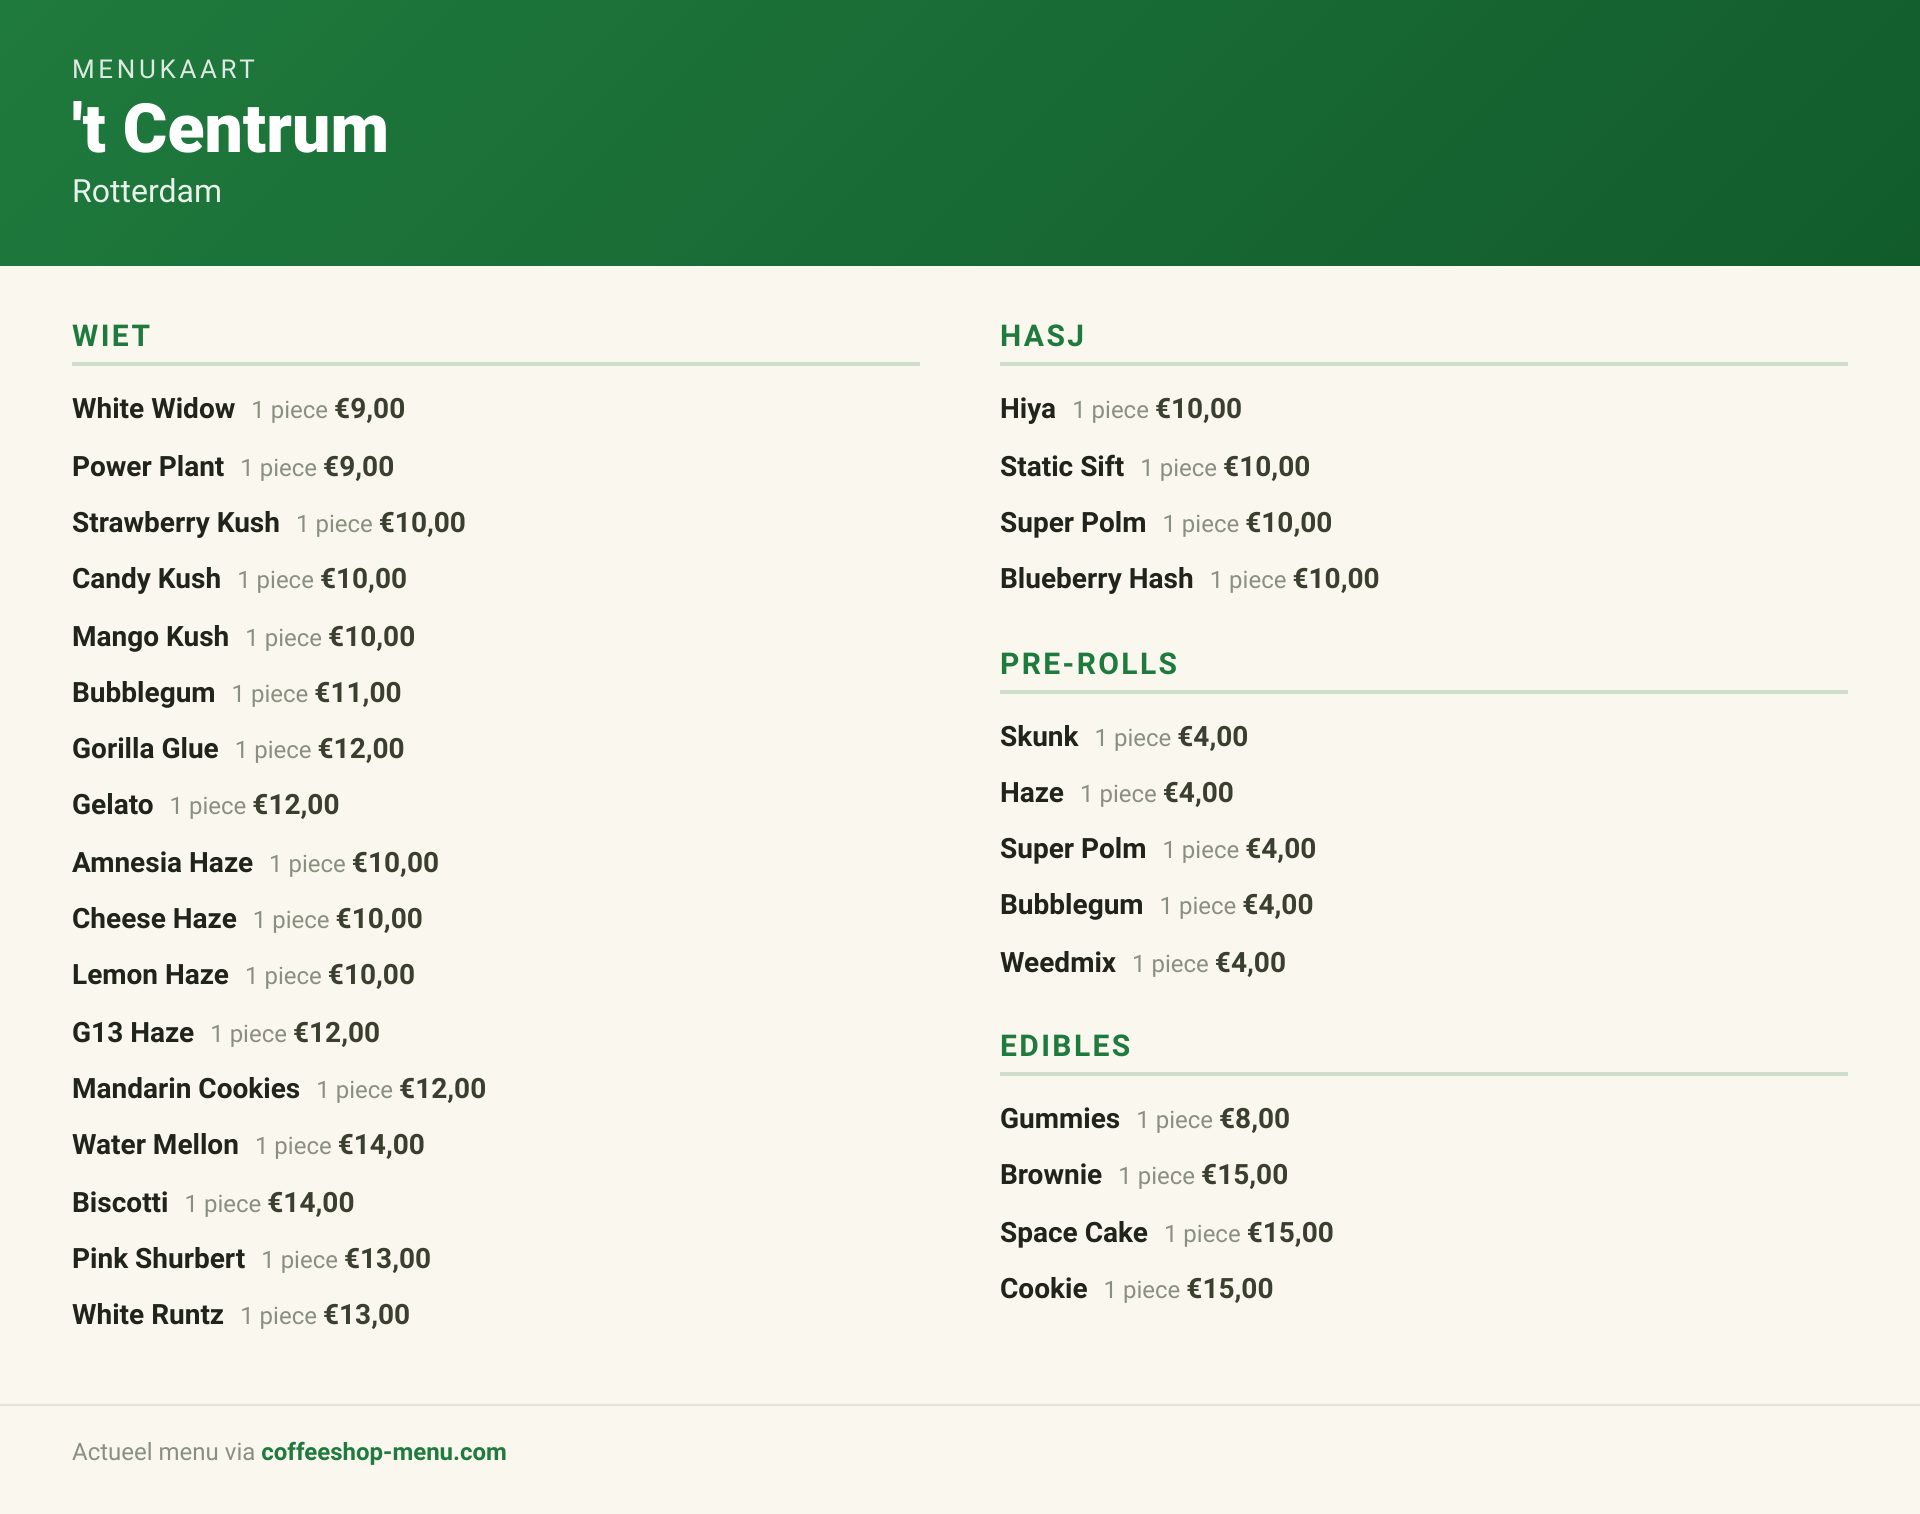Viewport: 1920px width, 1514px height.
Task: Select Blueberry Hash item
Action: (1189, 579)
